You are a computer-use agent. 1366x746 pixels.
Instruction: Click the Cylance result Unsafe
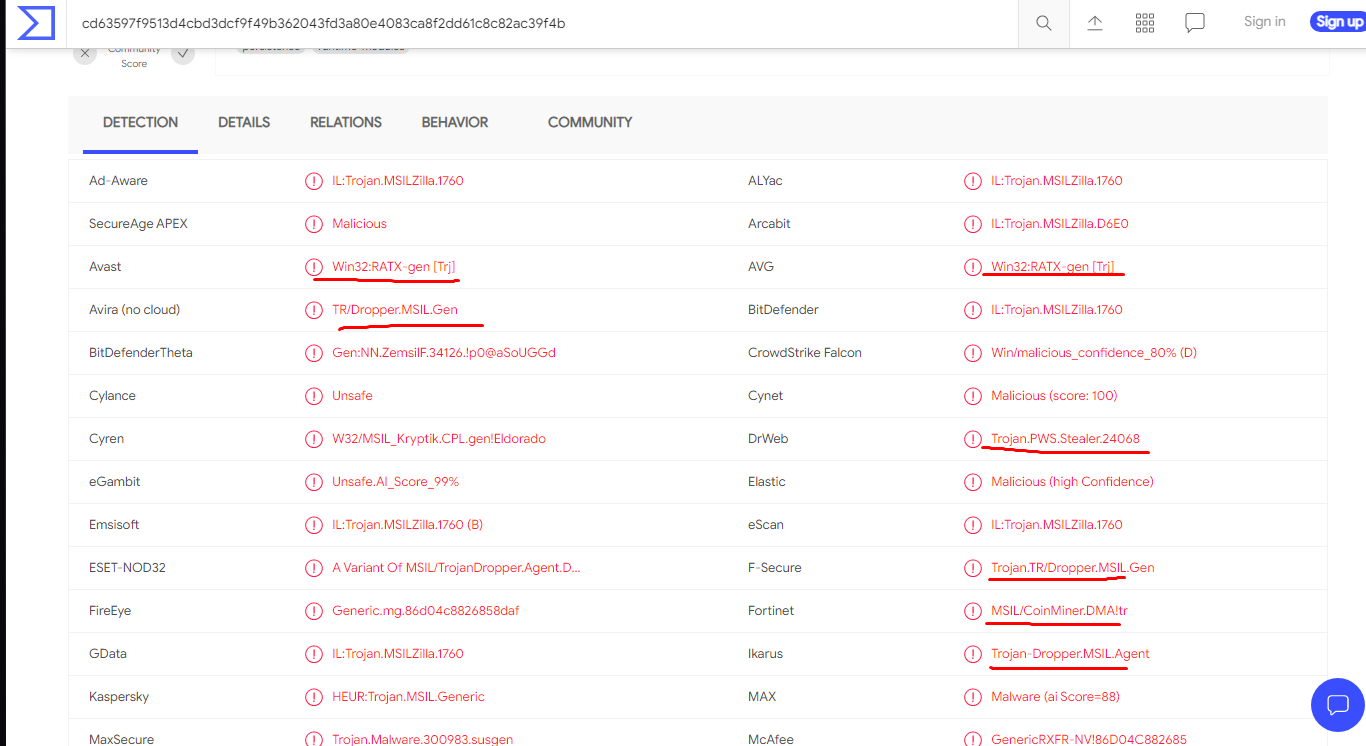[352, 396]
